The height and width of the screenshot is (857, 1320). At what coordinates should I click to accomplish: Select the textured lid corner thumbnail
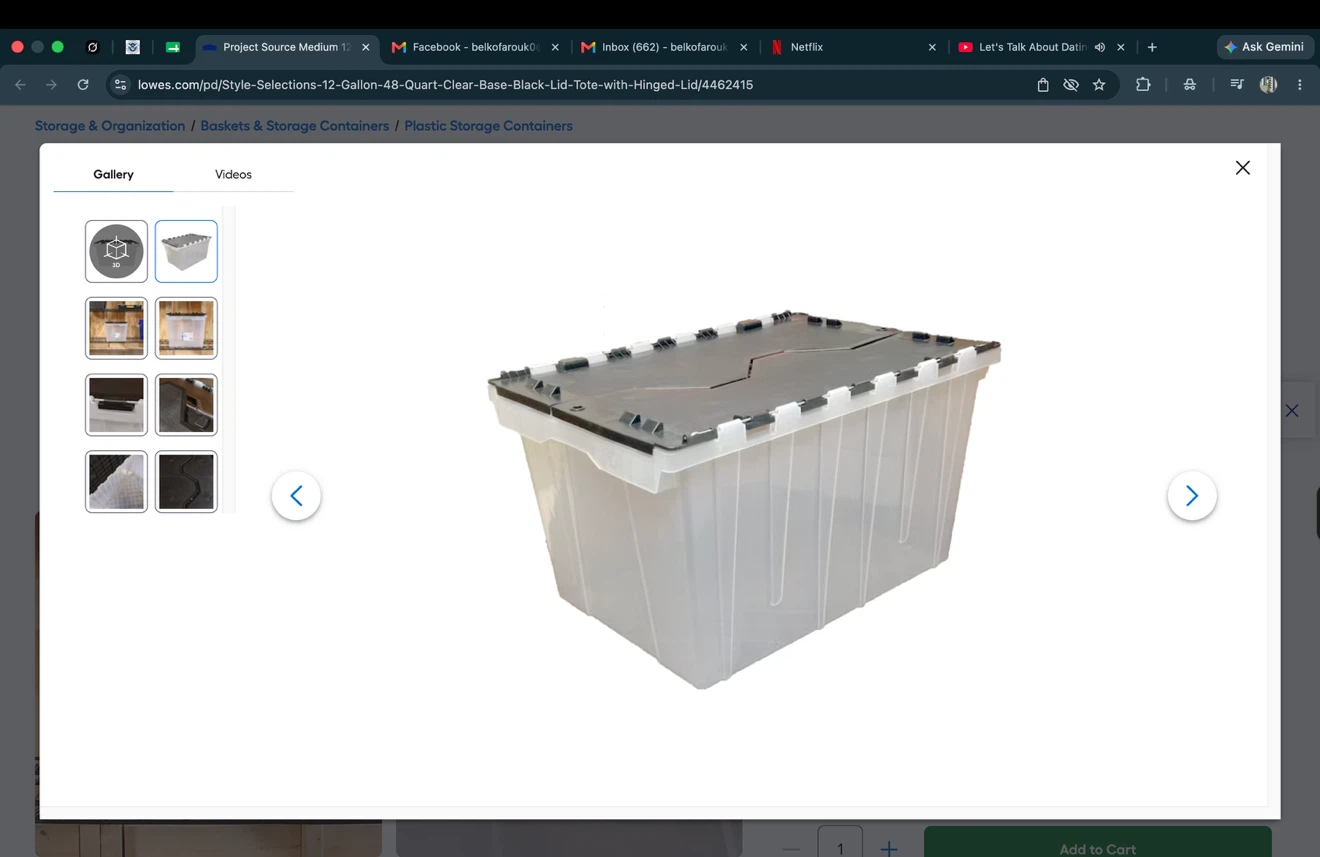coord(116,482)
